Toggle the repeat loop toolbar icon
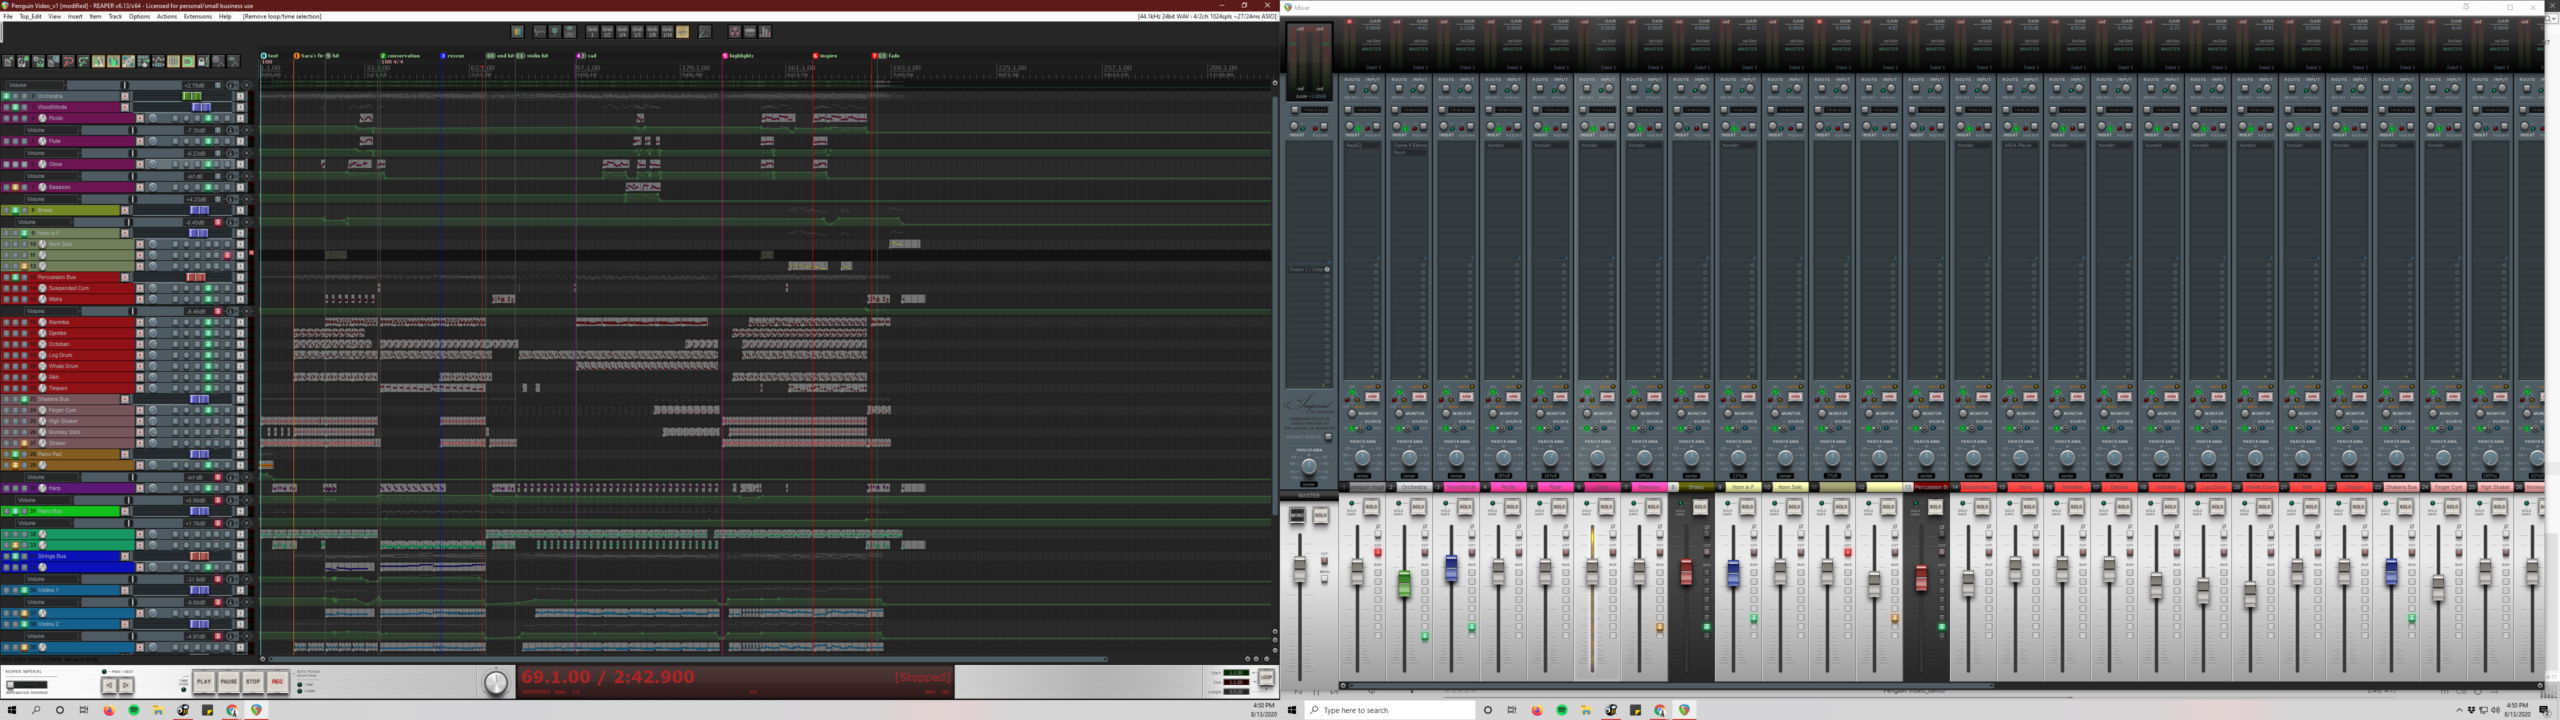The width and height of the screenshot is (2560, 720). pyautogui.click(x=188, y=62)
